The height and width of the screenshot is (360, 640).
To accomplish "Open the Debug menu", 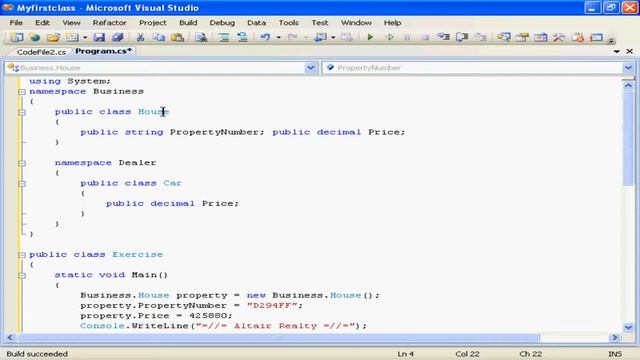I will tap(222, 23).
